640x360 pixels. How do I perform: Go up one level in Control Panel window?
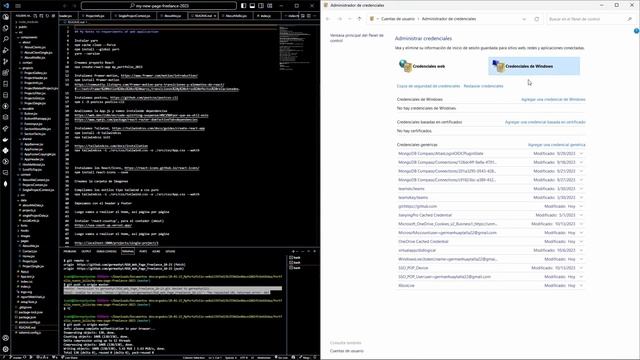359,19
